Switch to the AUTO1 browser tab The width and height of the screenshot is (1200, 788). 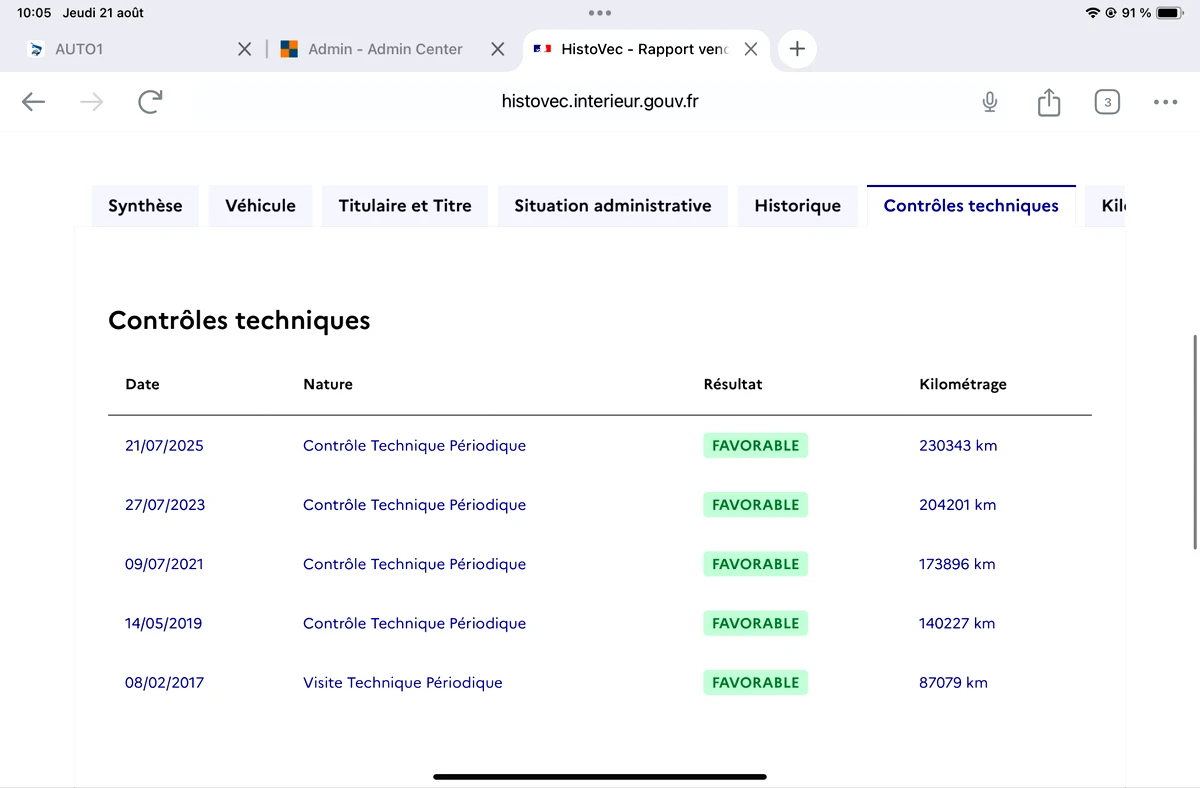pos(80,49)
